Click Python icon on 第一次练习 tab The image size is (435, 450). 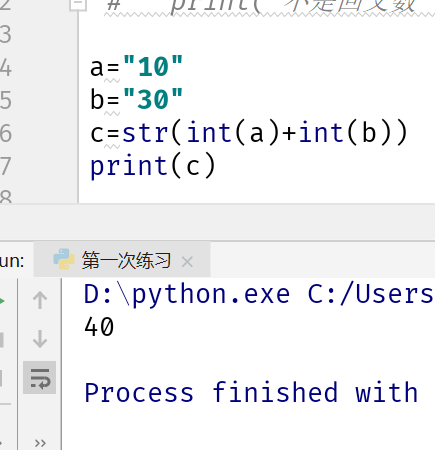[x=64, y=259]
